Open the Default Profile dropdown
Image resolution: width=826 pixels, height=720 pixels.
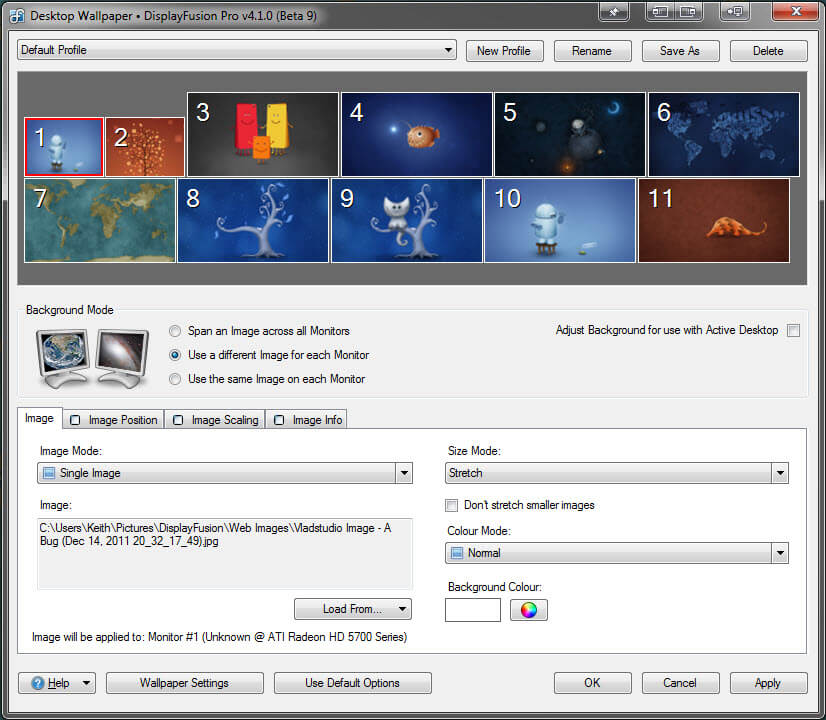(237, 50)
